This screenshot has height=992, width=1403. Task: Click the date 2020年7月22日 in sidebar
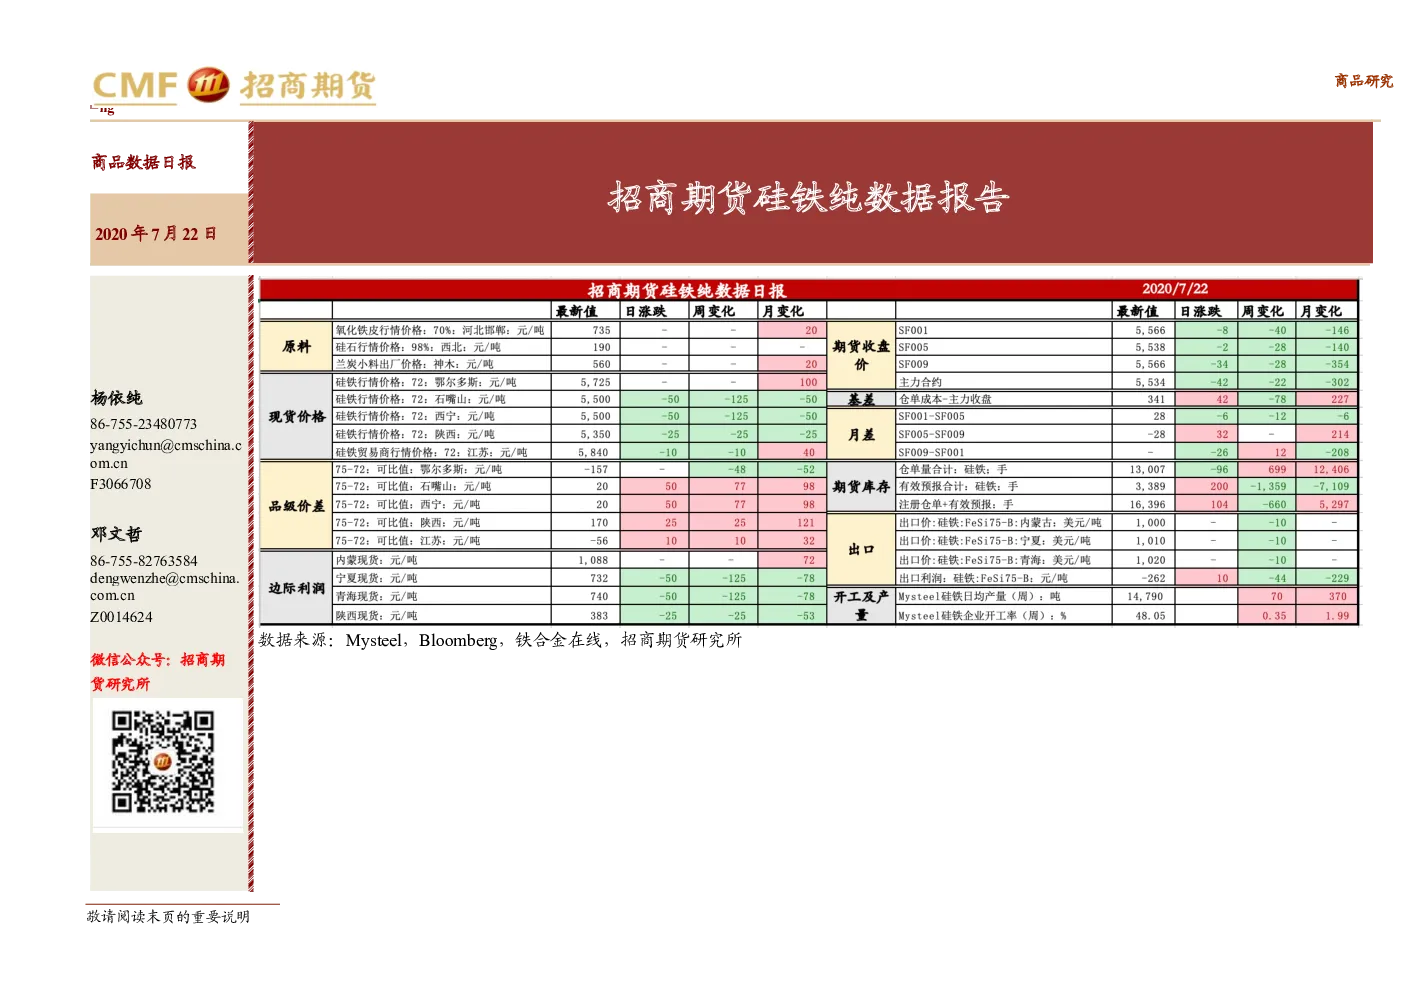tap(156, 234)
